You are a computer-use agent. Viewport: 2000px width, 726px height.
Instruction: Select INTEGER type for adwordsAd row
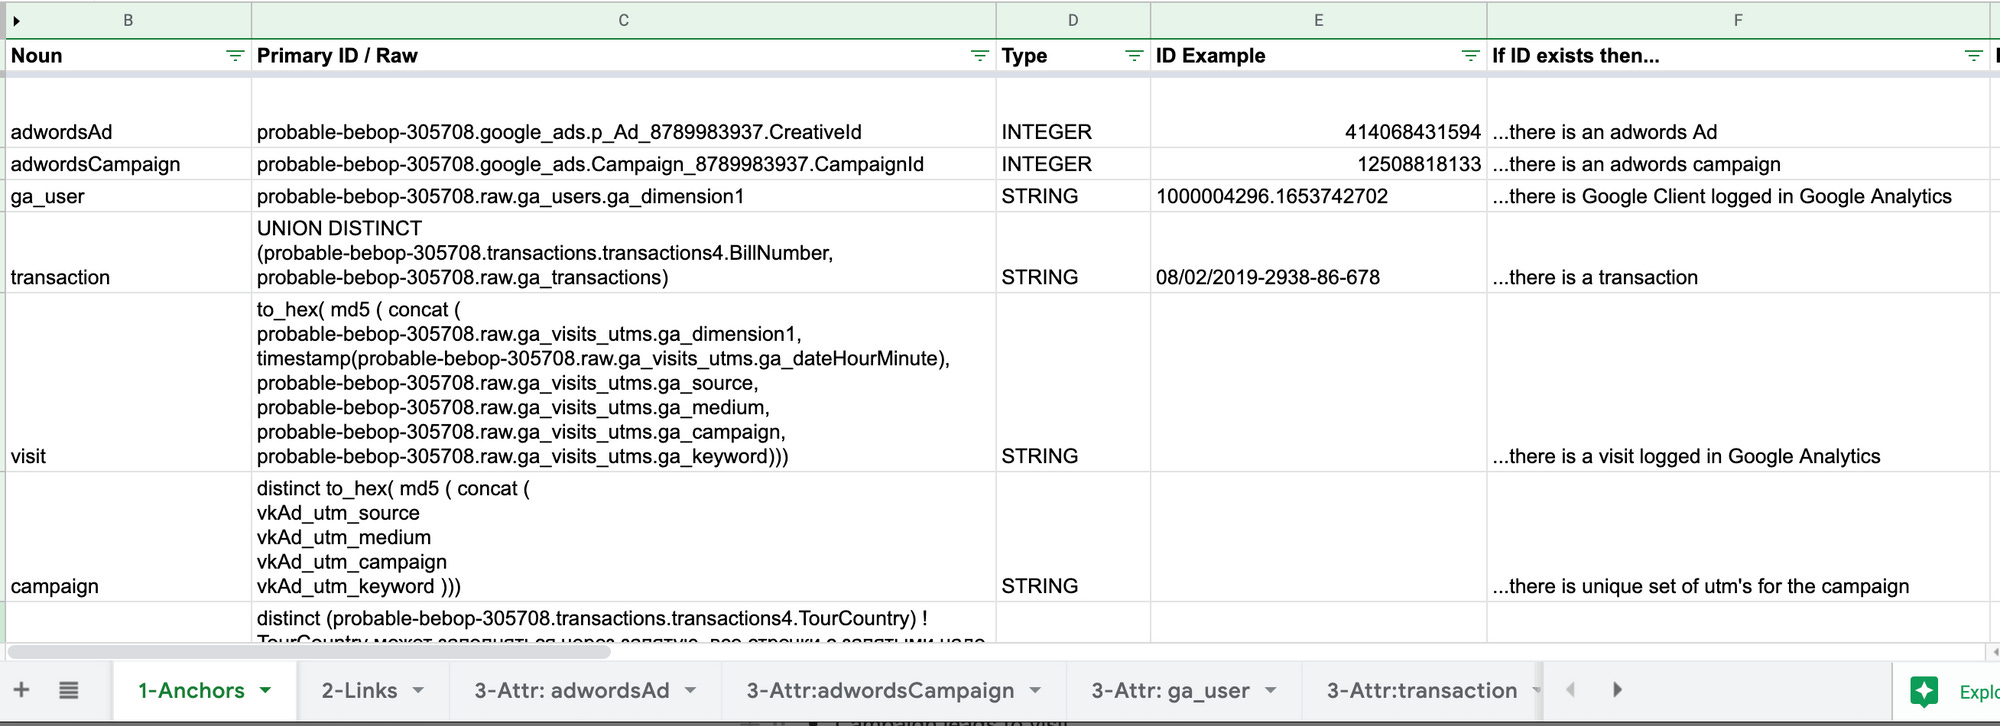(1073, 112)
